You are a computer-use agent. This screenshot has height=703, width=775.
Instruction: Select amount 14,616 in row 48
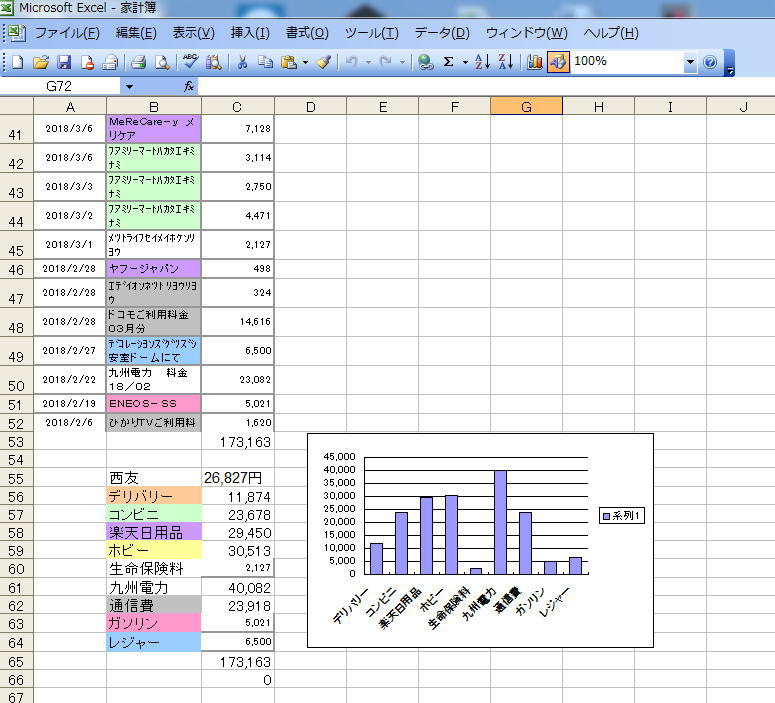coord(238,322)
